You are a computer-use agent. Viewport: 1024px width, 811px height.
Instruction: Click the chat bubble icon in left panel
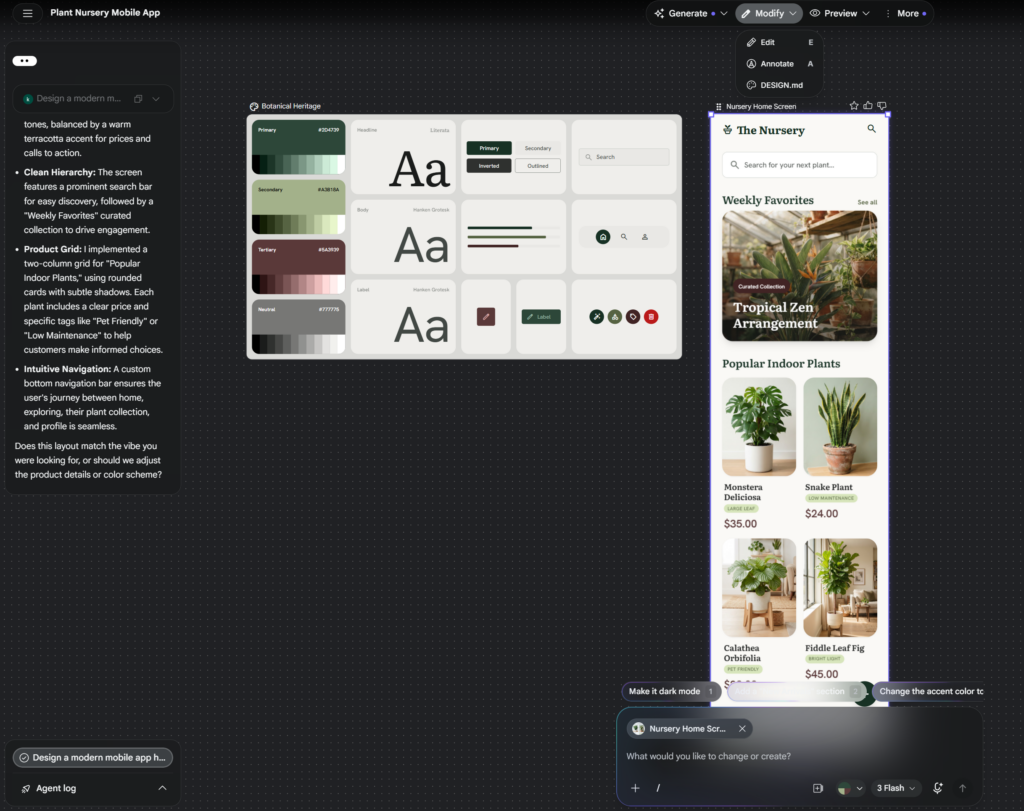[x=25, y=61]
